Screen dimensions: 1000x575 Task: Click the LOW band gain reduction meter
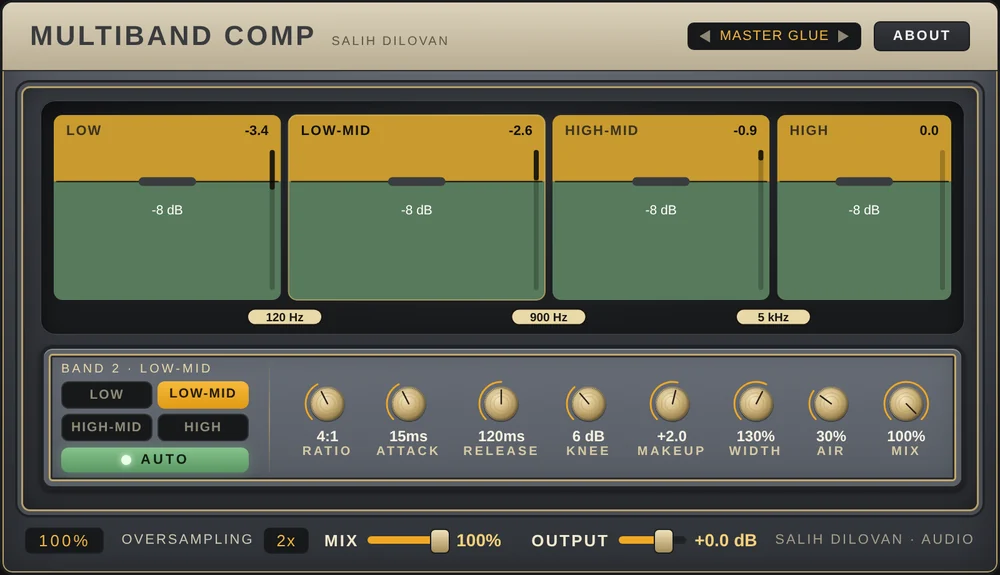pos(272,220)
